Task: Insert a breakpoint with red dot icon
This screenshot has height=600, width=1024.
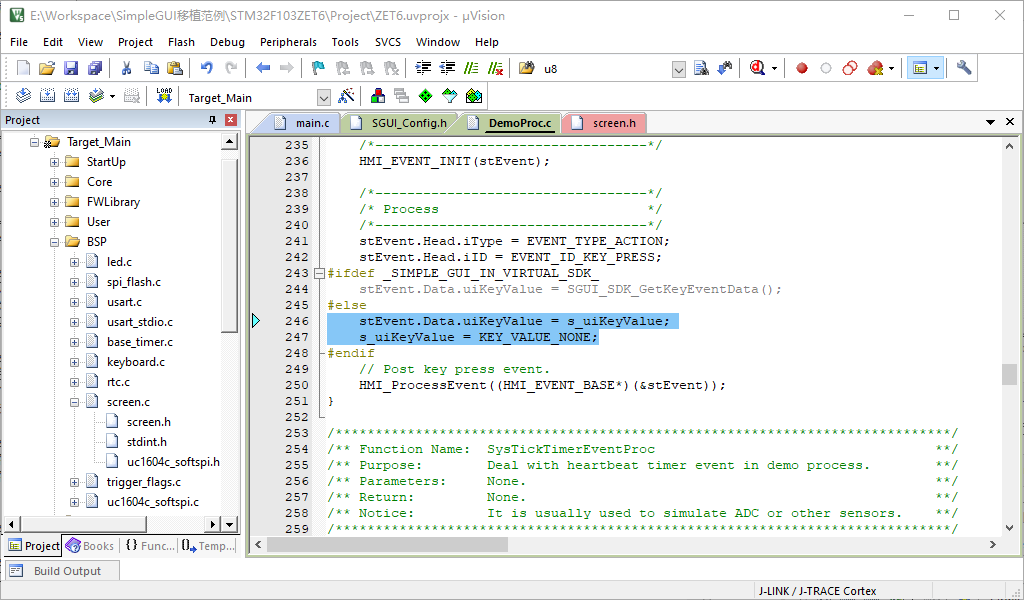Action: 802,68
